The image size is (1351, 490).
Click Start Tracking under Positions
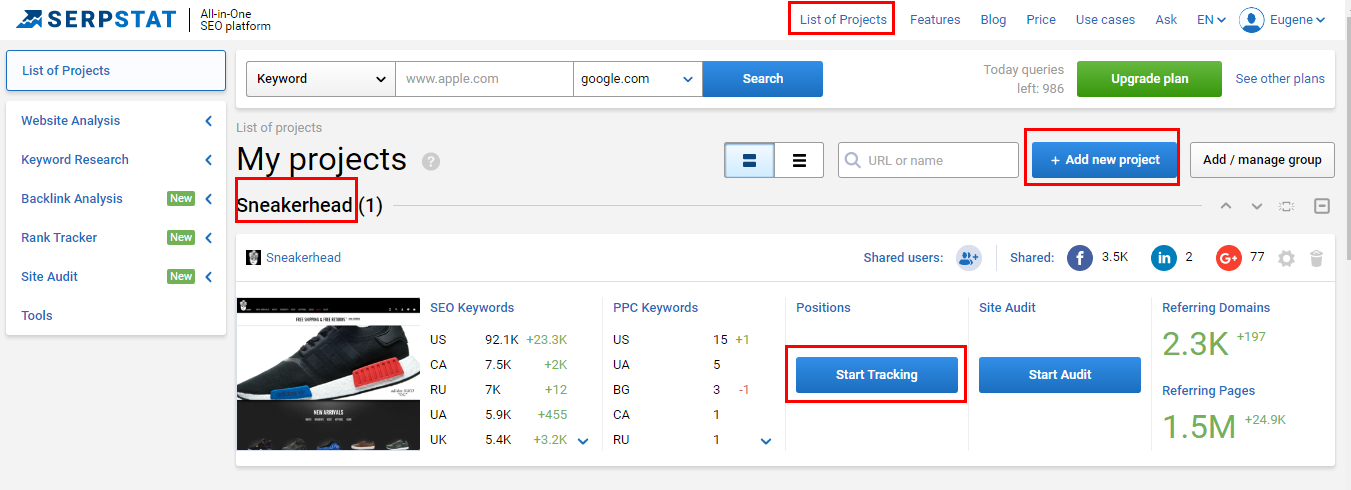[x=877, y=375]
